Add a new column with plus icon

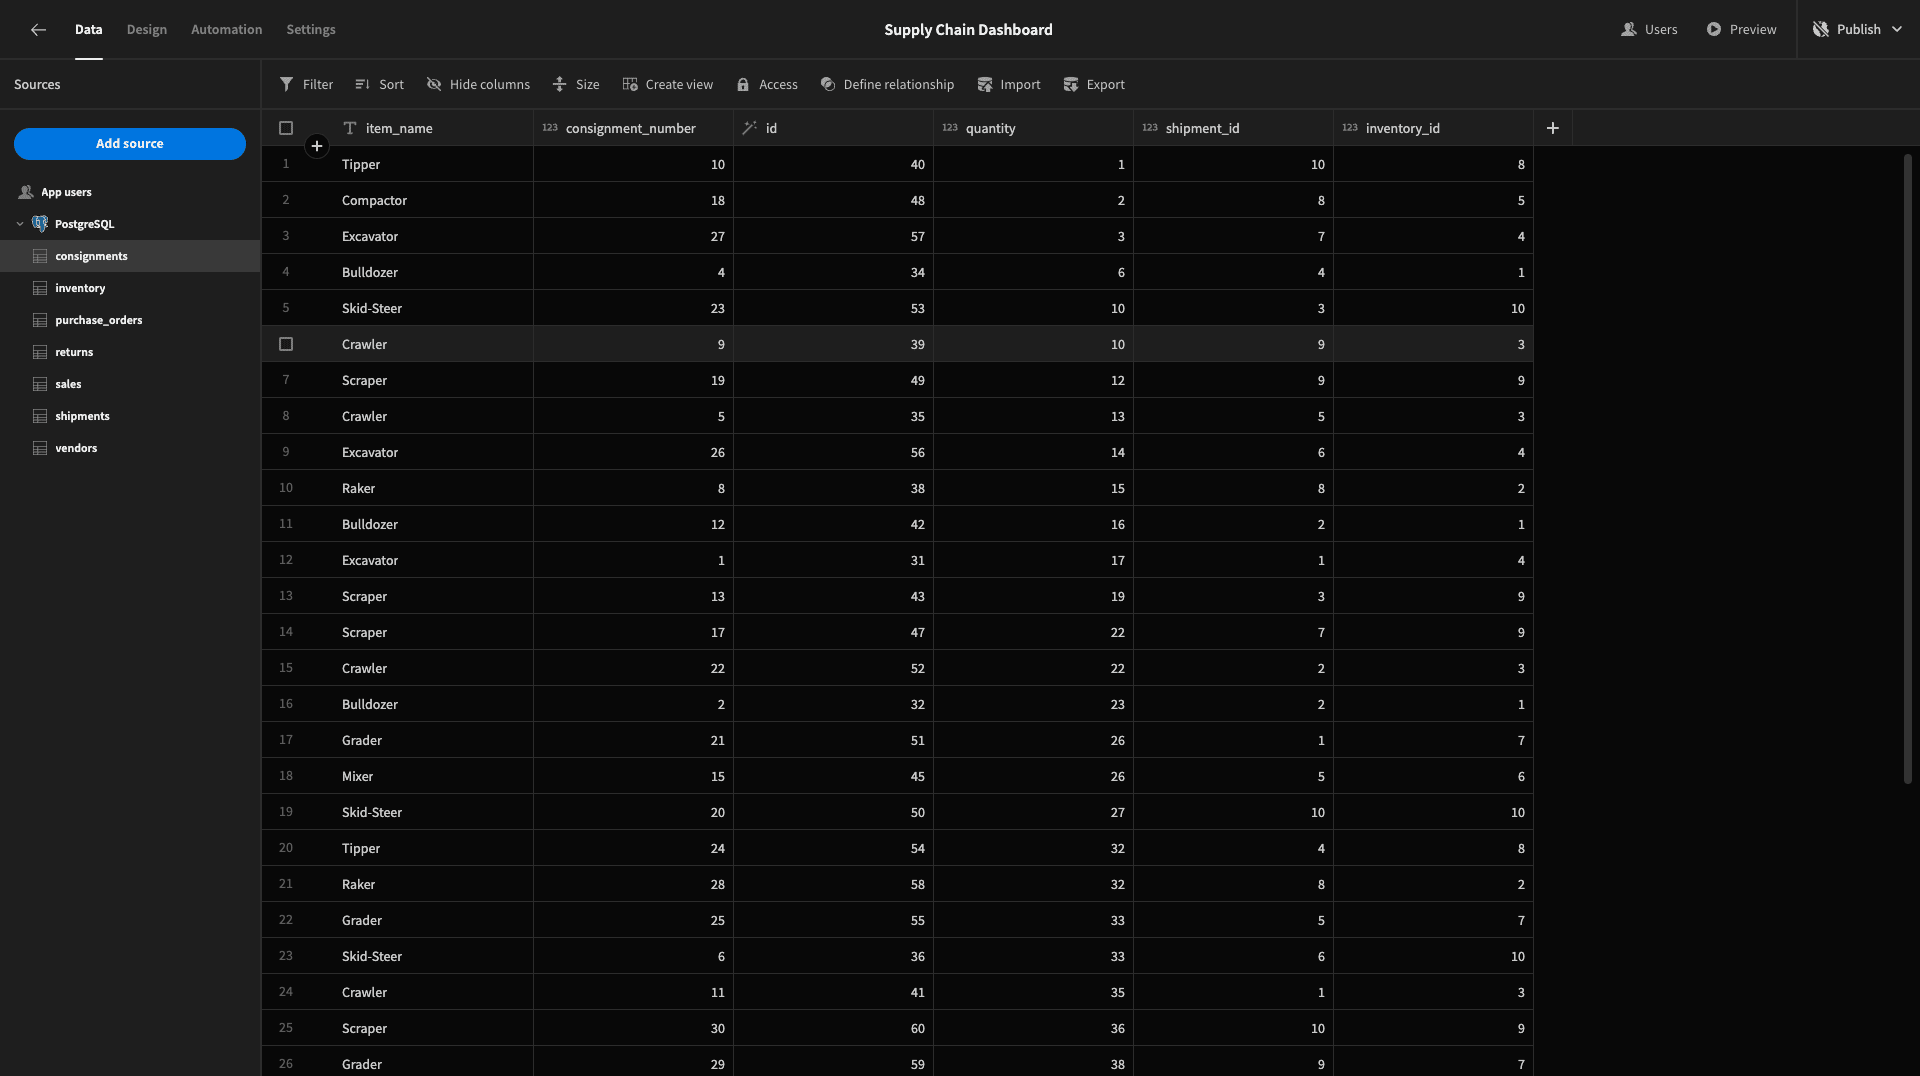[x=1553, y=128]
